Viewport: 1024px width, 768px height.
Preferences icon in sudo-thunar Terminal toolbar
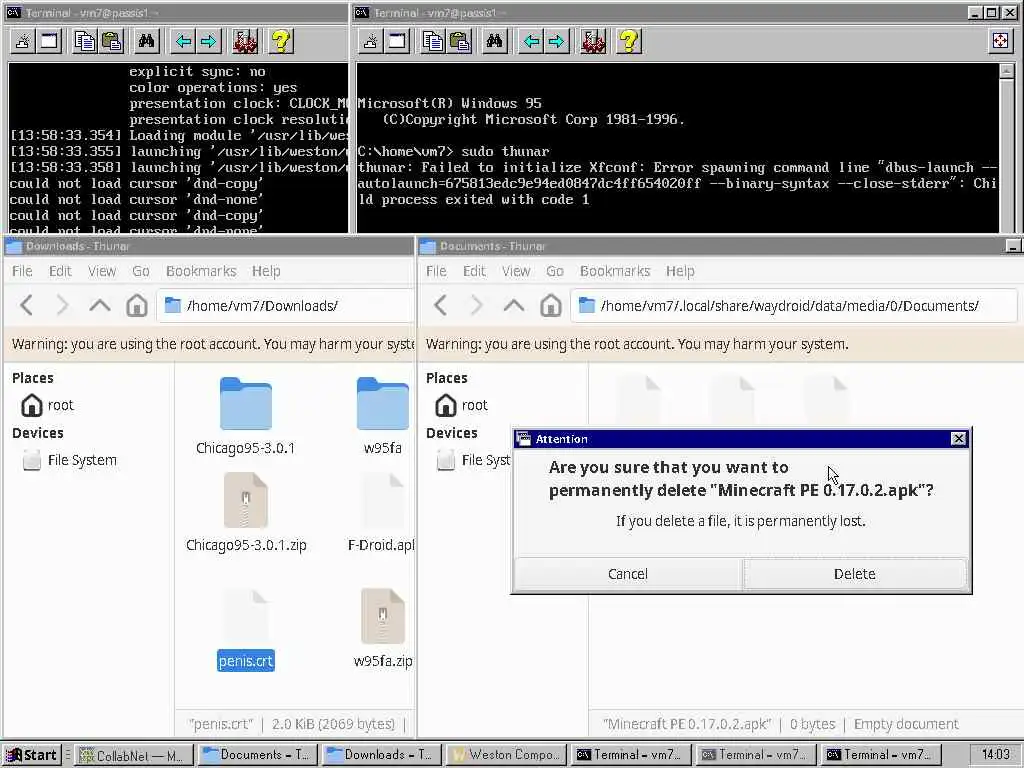(593, 41)
